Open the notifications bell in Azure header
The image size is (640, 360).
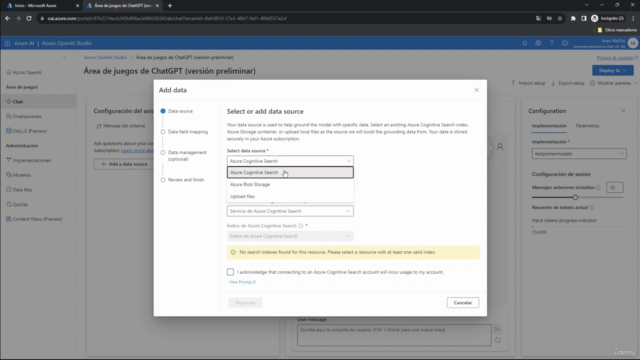click(524, 43)
